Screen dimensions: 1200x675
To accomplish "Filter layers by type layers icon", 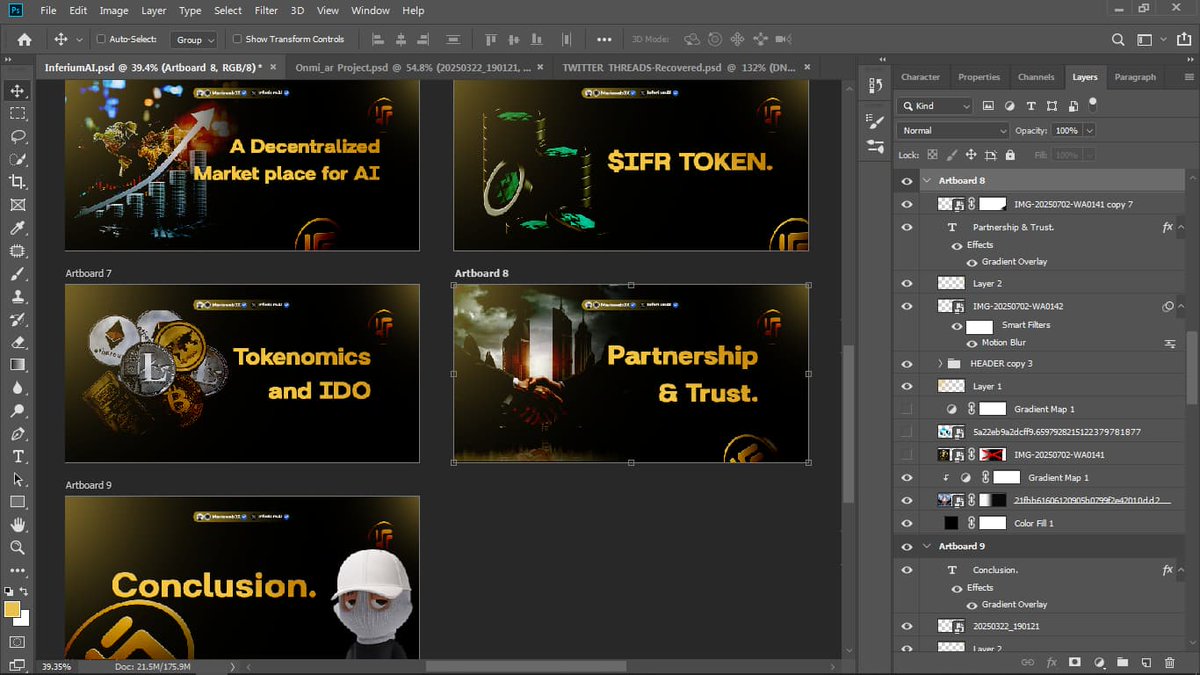I will coord(1029,105).
